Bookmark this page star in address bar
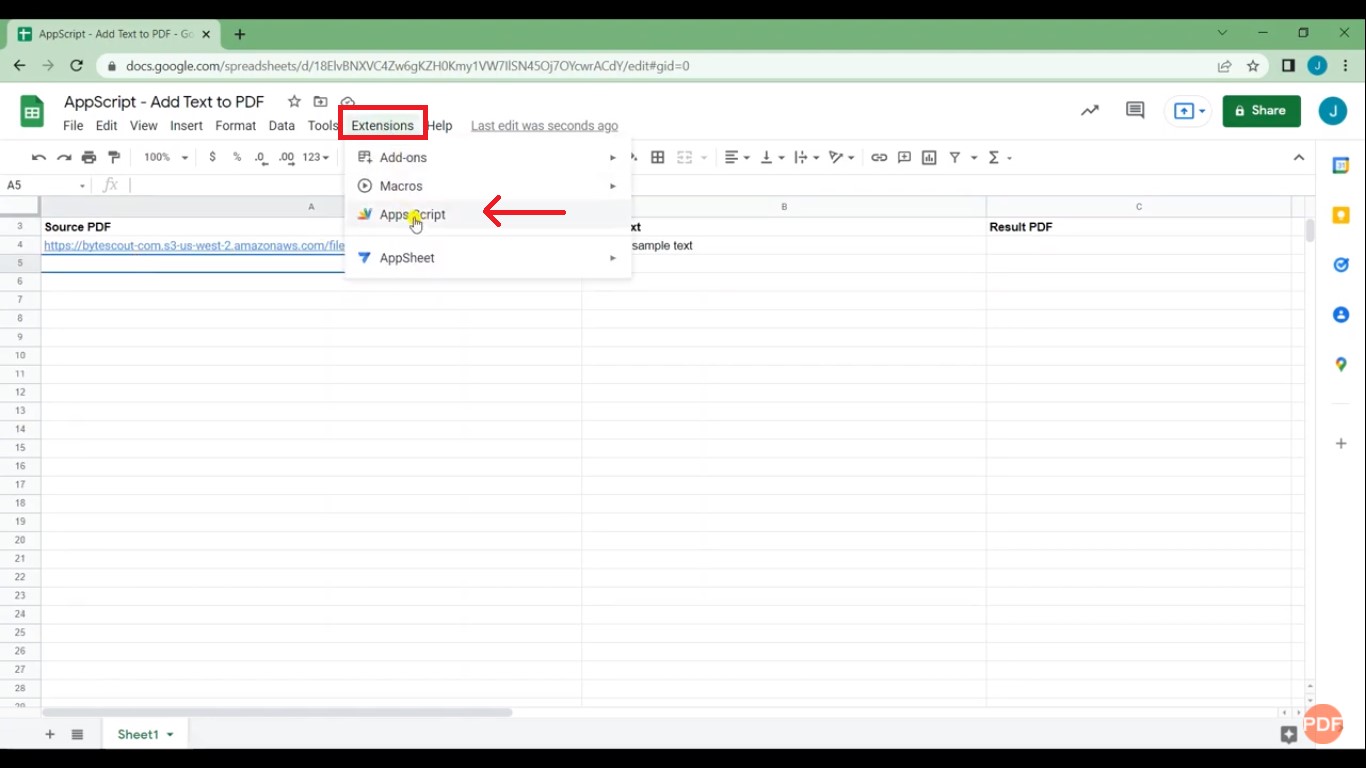The height and width of the screenshot is (768, 1366). point(1253,66)
